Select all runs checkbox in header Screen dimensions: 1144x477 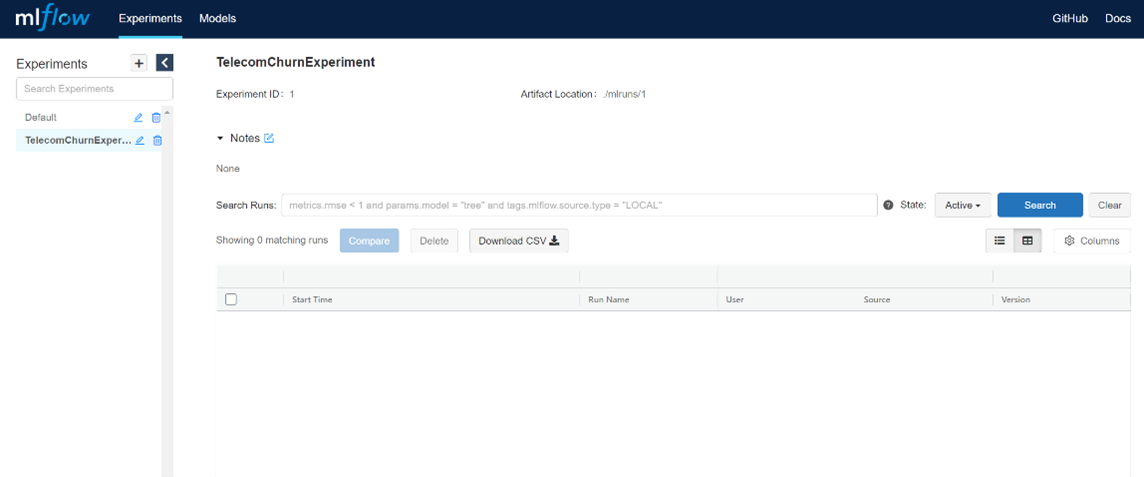231,299
